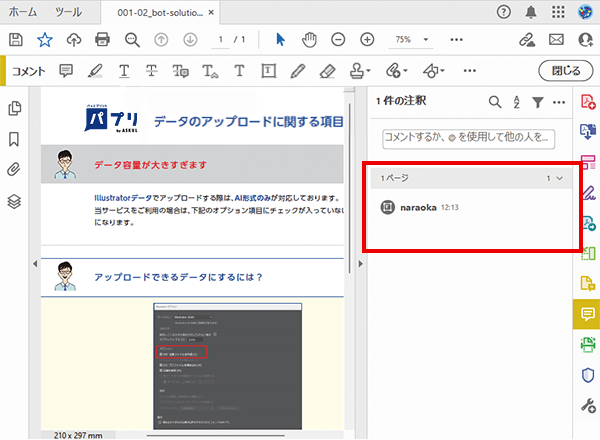Image resolution: width=600 pixels, height=440 pixels.
Task: Save the PDF with the floppy icon
Action: [16, 39]
